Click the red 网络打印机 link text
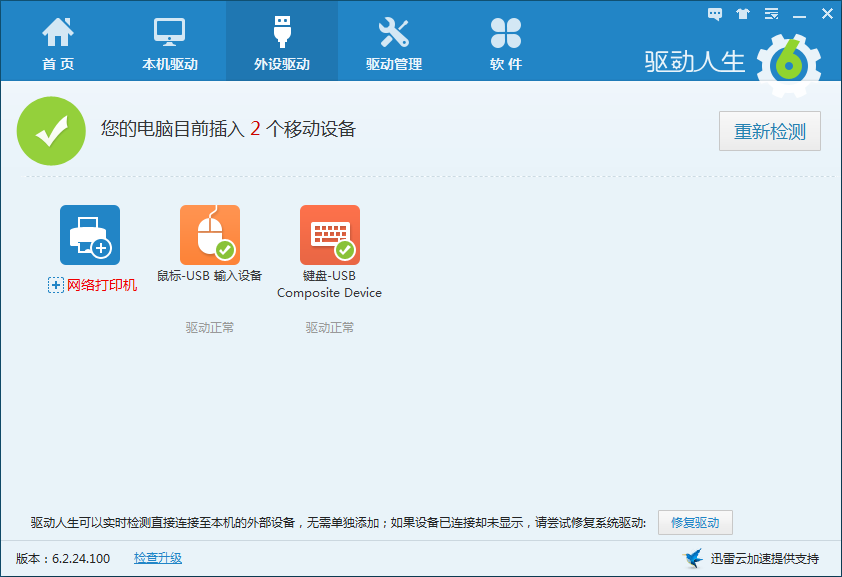Image resolution: width=842 pixels, height=577 pixels. pyautogui.click(x=102, y=286)
